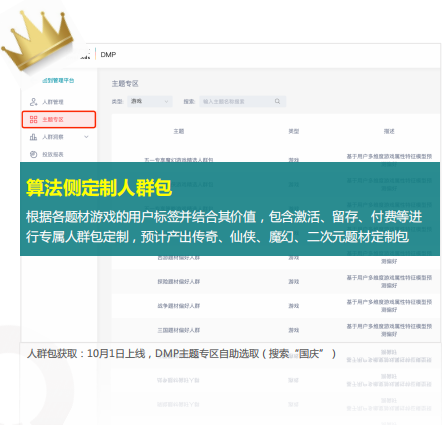Screen dimensions: 442x425
Task: Open 人群管理 in the sidebar
Action: tap(53, 102)
